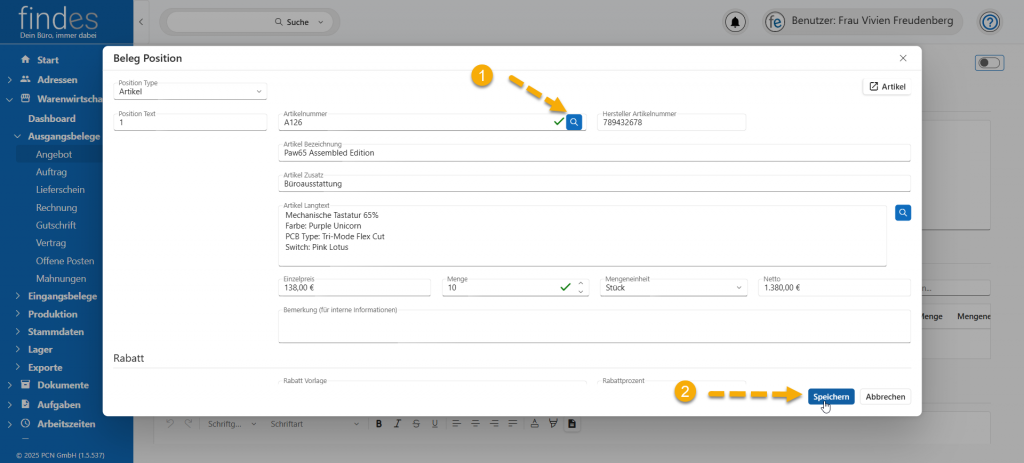The width and height of the screenshot is (1024, 463).
Task: Open Rechnung in the sidebar
Action: (x=56, y=207)
